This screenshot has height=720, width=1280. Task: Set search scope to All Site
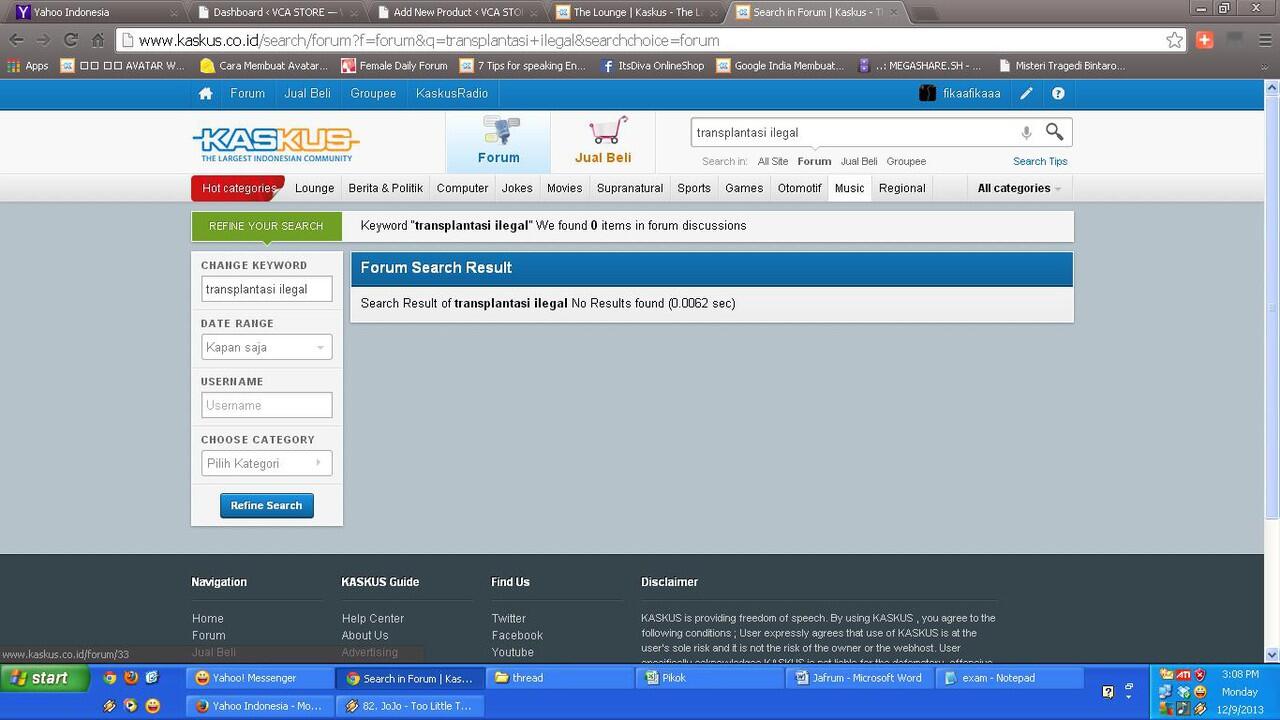pos(773,161)
